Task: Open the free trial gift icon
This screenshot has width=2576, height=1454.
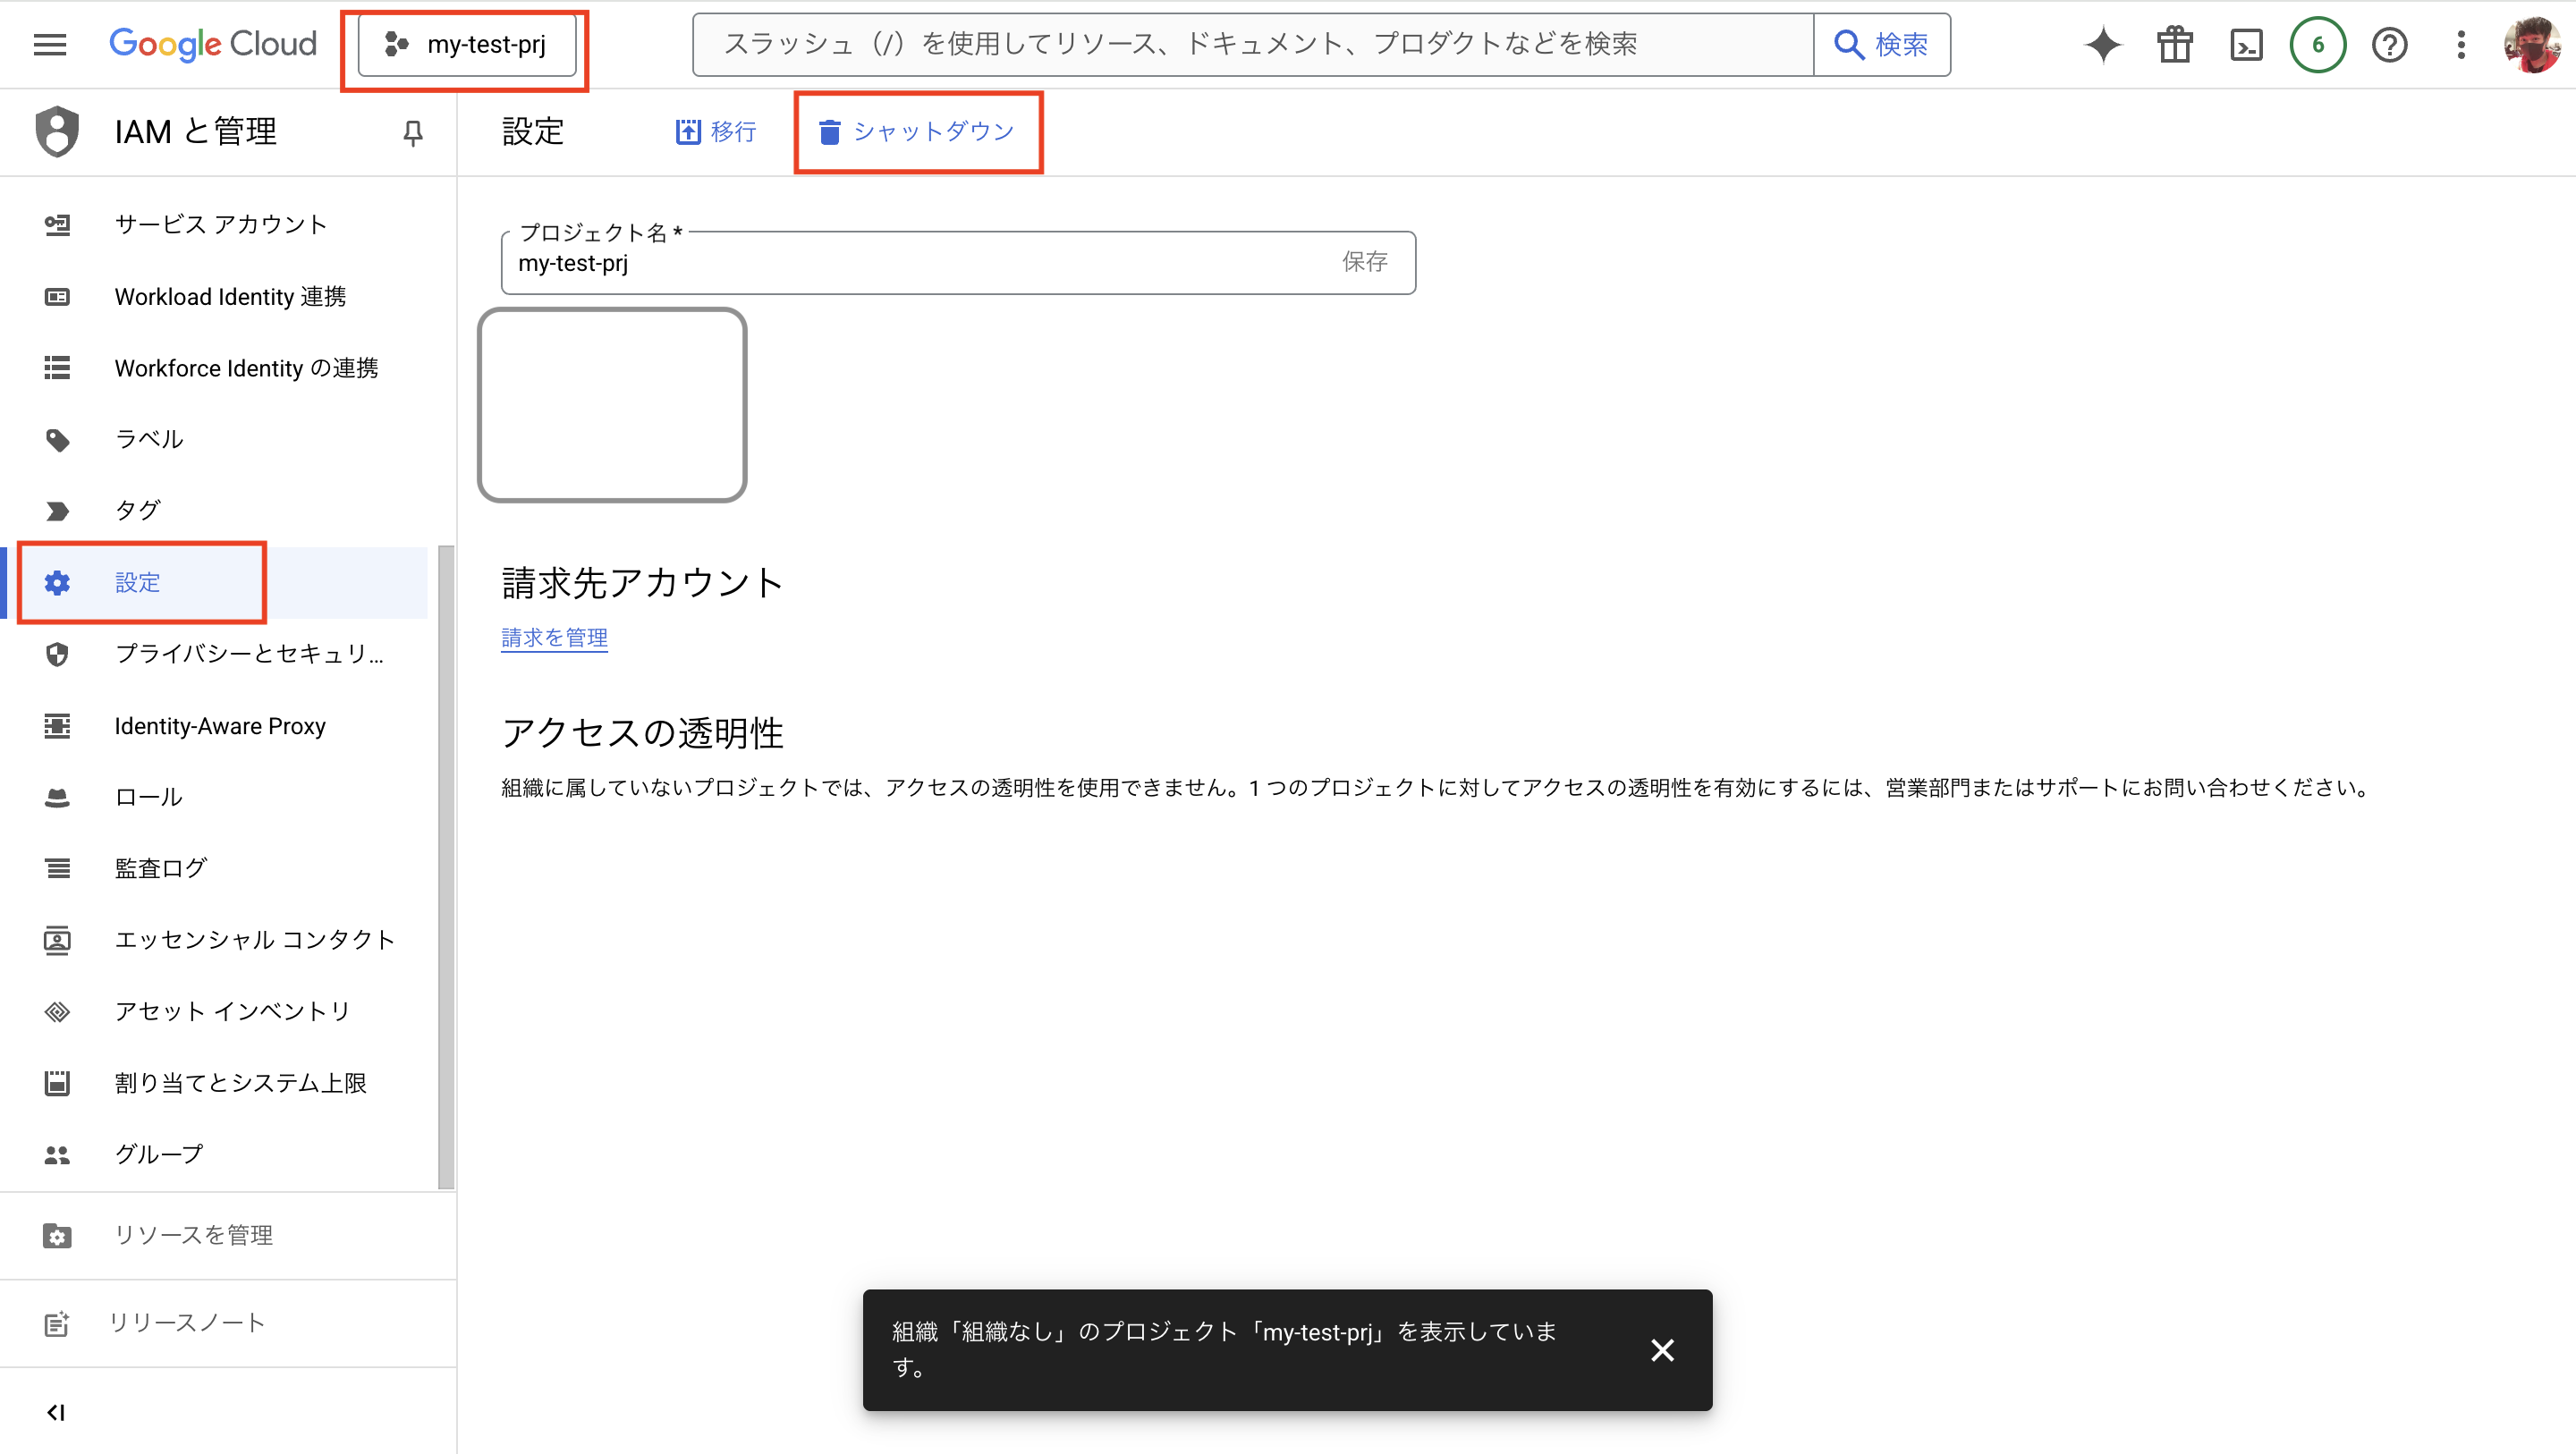Action: click(x=2174, y=44)
